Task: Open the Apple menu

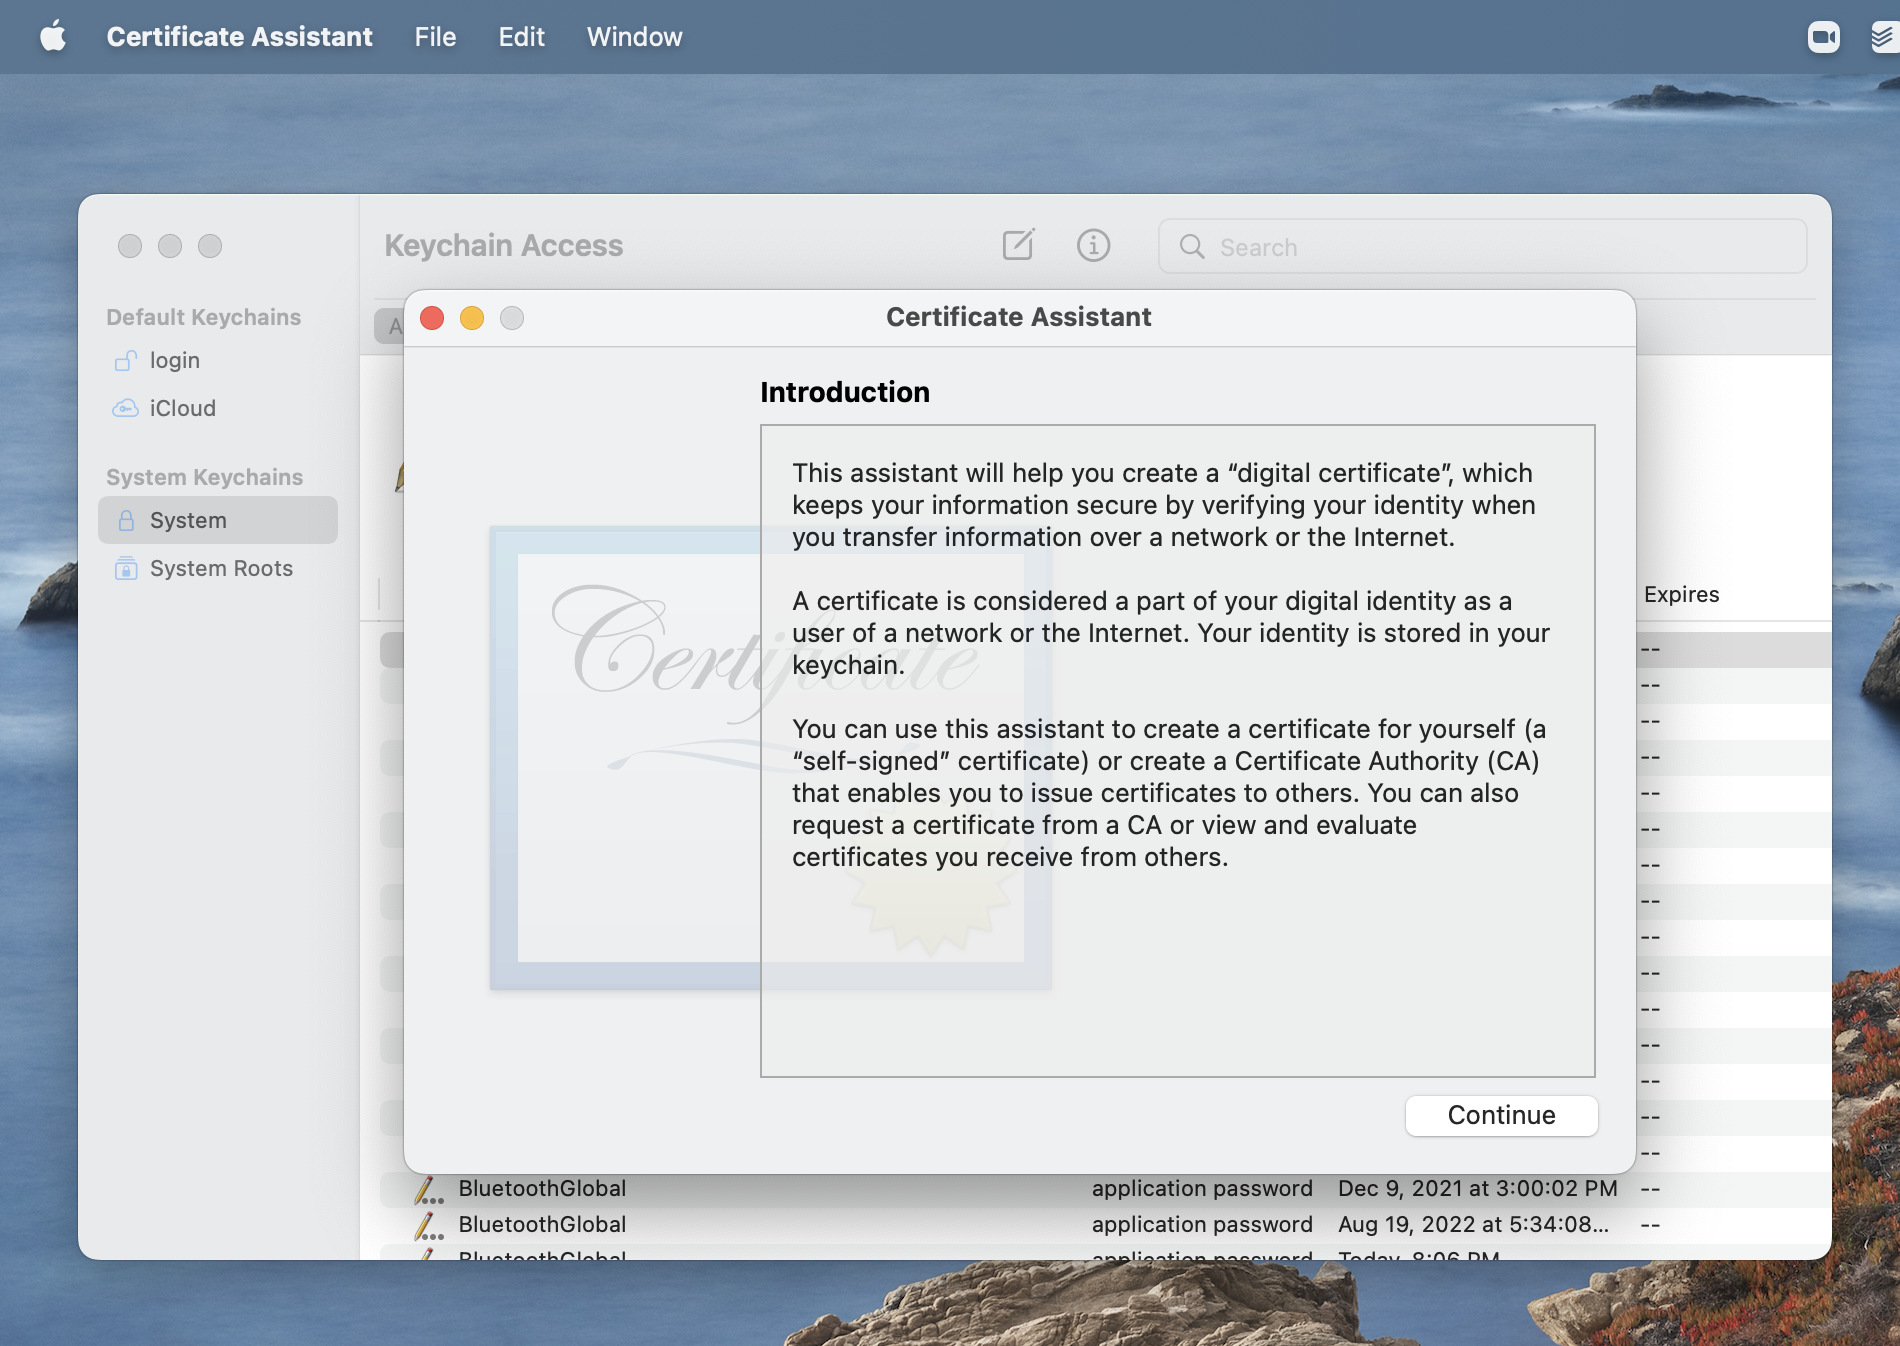Action: (53, 37)
